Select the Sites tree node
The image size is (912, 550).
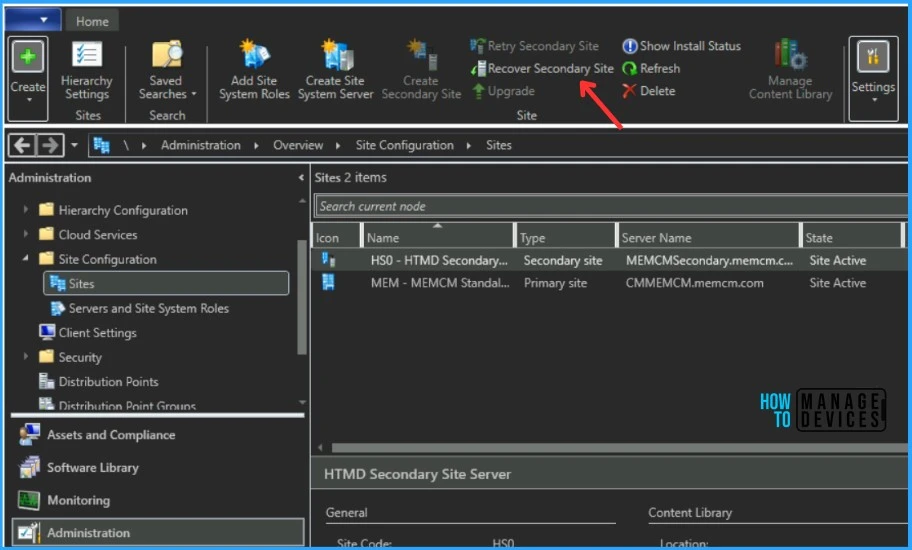coord(166,284)
